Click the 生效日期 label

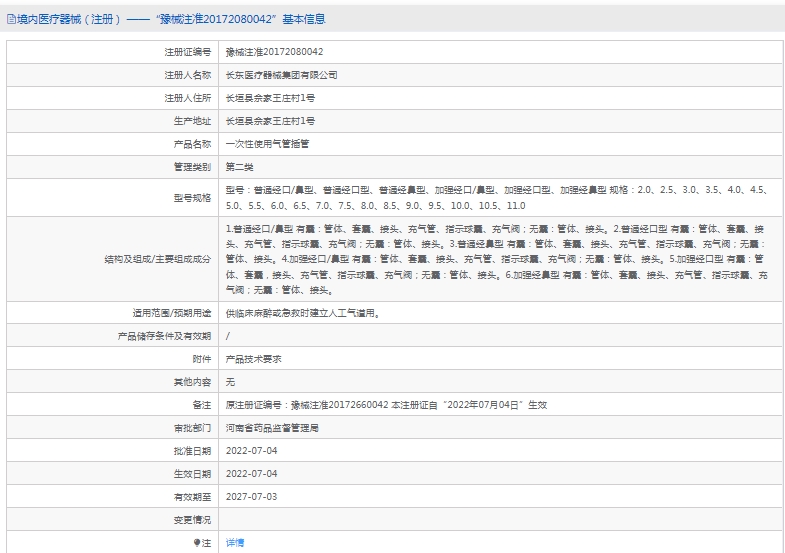tap(192, 474)
